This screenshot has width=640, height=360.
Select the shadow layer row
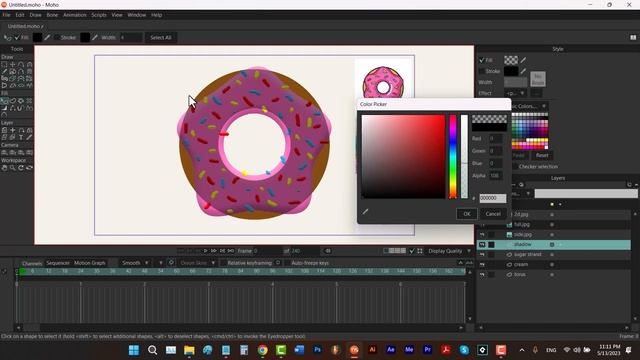coord(553,244)
